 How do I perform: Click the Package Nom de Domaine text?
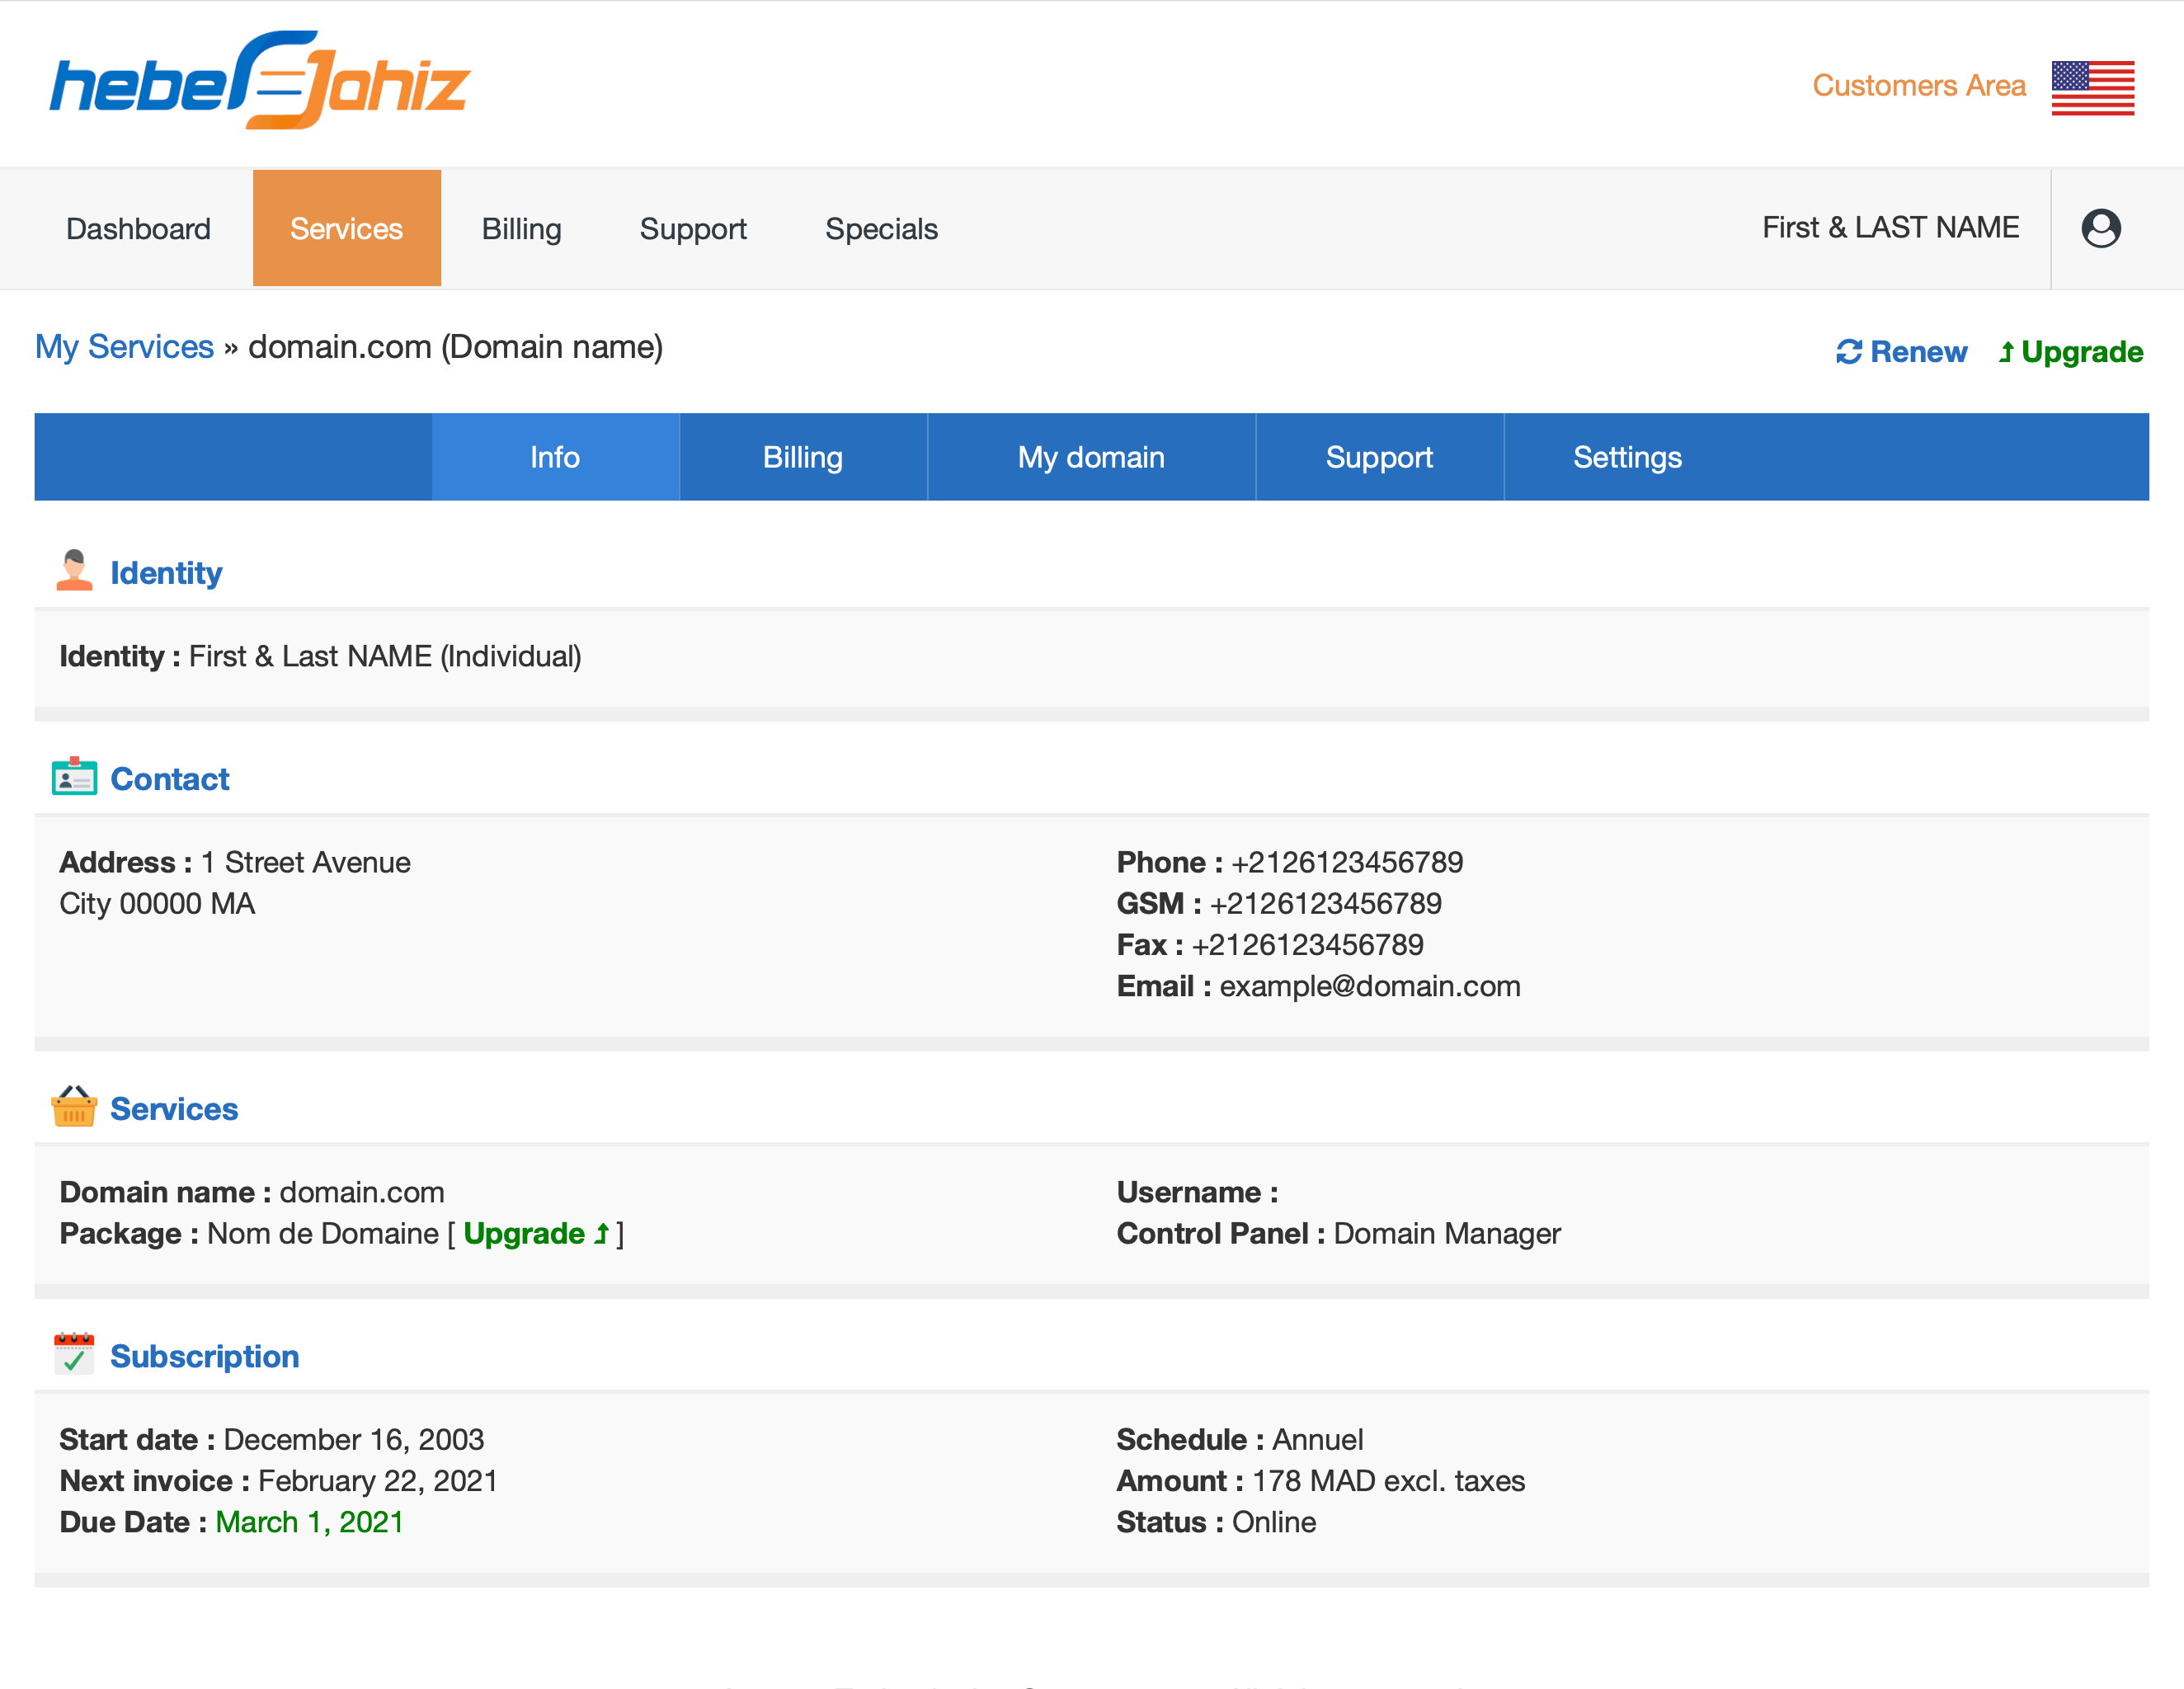point(322,1233)
